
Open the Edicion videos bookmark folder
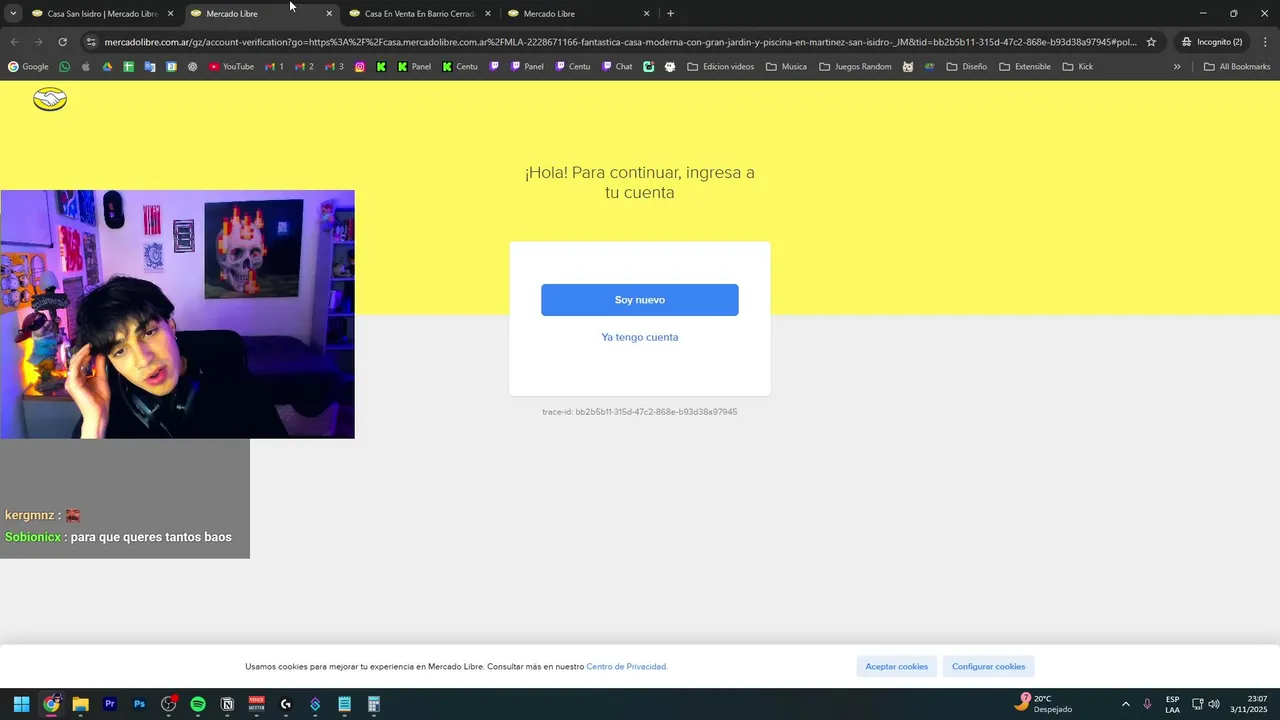pos(721,67)
